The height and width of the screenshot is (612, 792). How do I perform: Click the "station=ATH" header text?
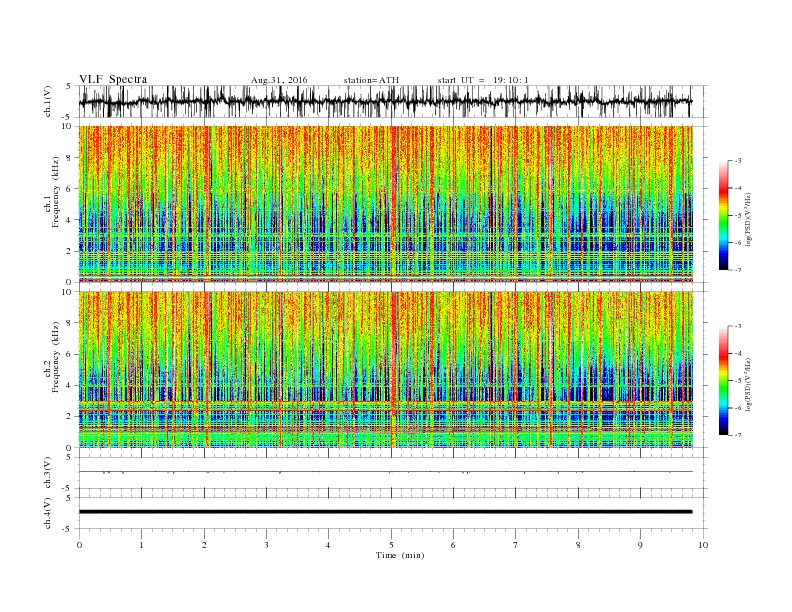[x=371, y=80]
